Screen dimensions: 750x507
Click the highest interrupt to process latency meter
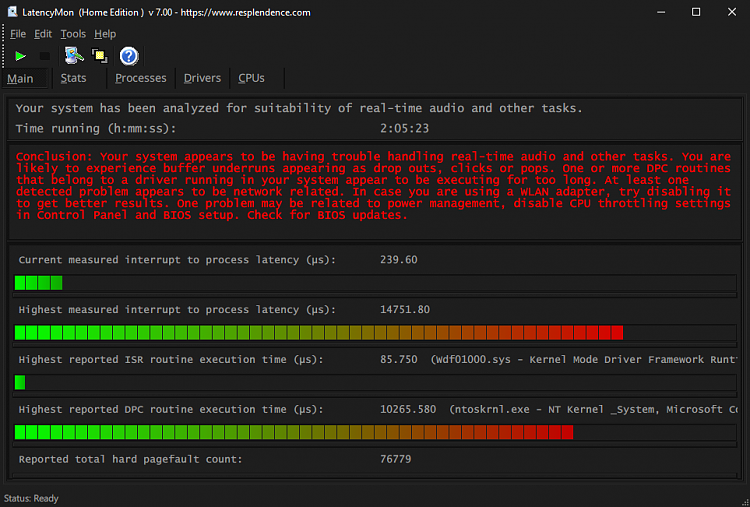[375, 332]
